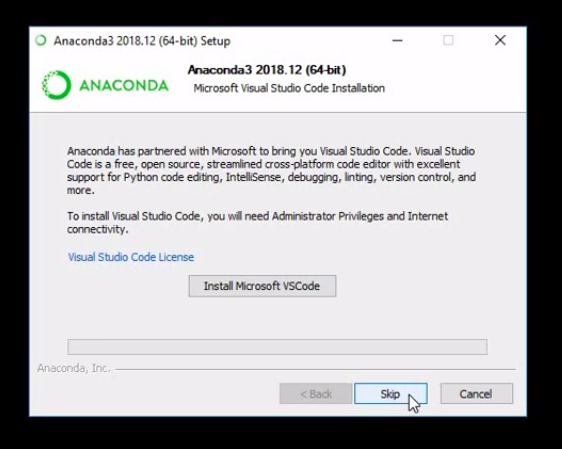Screen dimensions: 562x449
Task: Click Install Microsoft VSCode button
Action: coord(262,286)
